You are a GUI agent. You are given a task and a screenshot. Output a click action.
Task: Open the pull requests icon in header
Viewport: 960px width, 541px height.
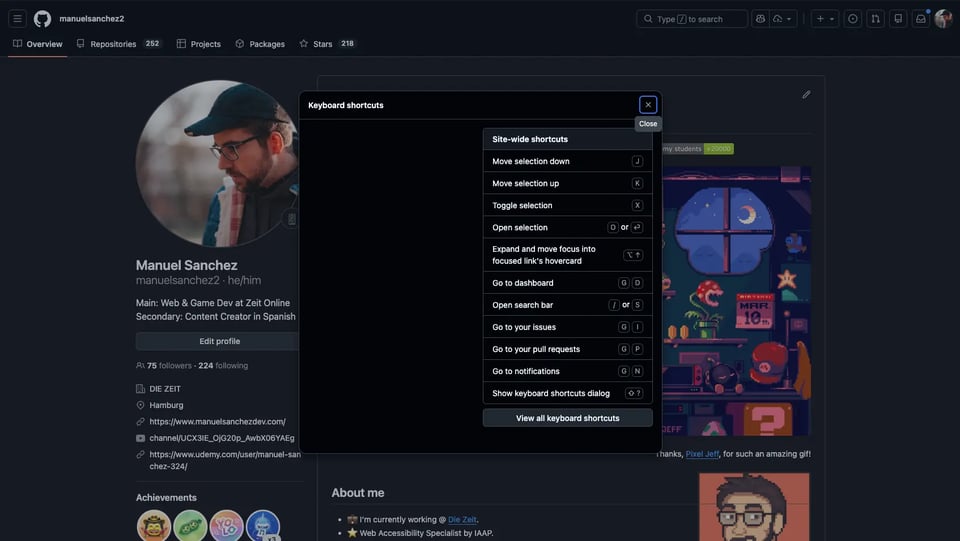[x=876, y=19]
